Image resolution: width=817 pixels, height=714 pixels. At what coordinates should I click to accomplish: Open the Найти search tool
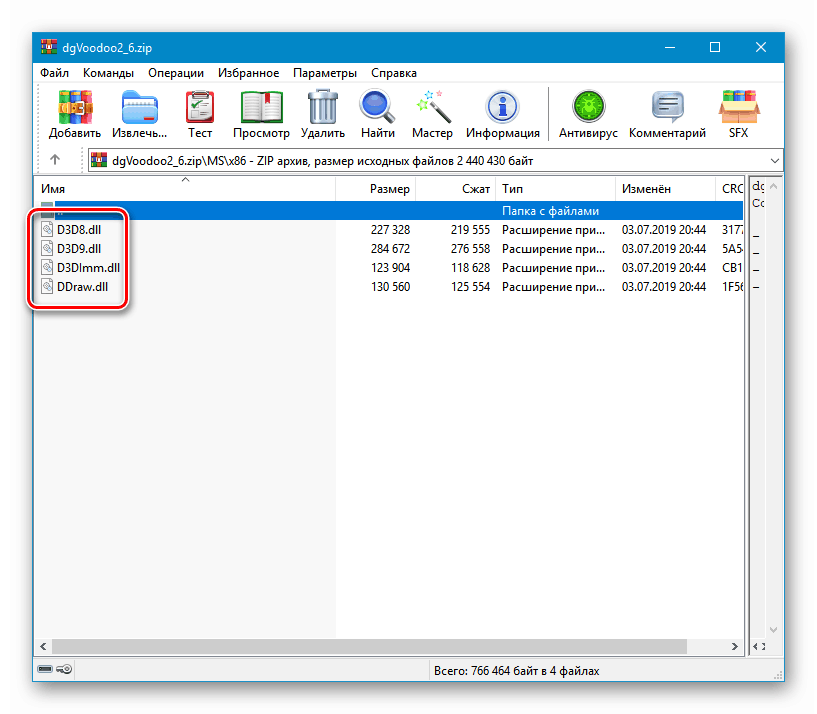(378, 114)
